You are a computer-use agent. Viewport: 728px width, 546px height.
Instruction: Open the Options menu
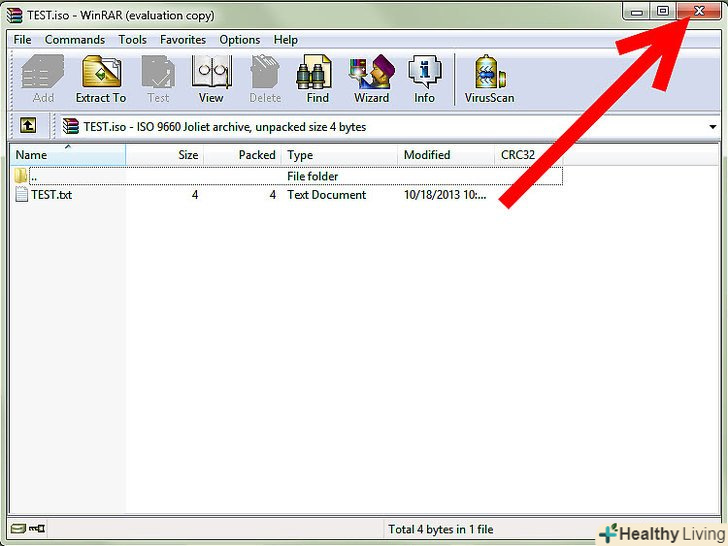click(240, 40)
